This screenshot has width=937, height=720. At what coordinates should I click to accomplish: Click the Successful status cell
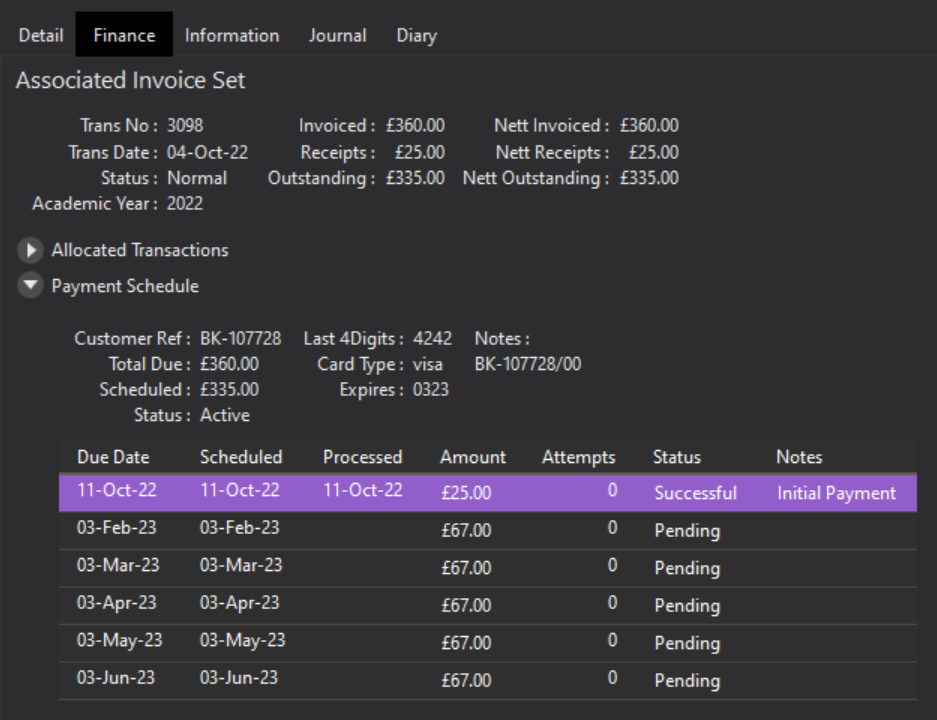pyautogui.click(x=696, y=493)
